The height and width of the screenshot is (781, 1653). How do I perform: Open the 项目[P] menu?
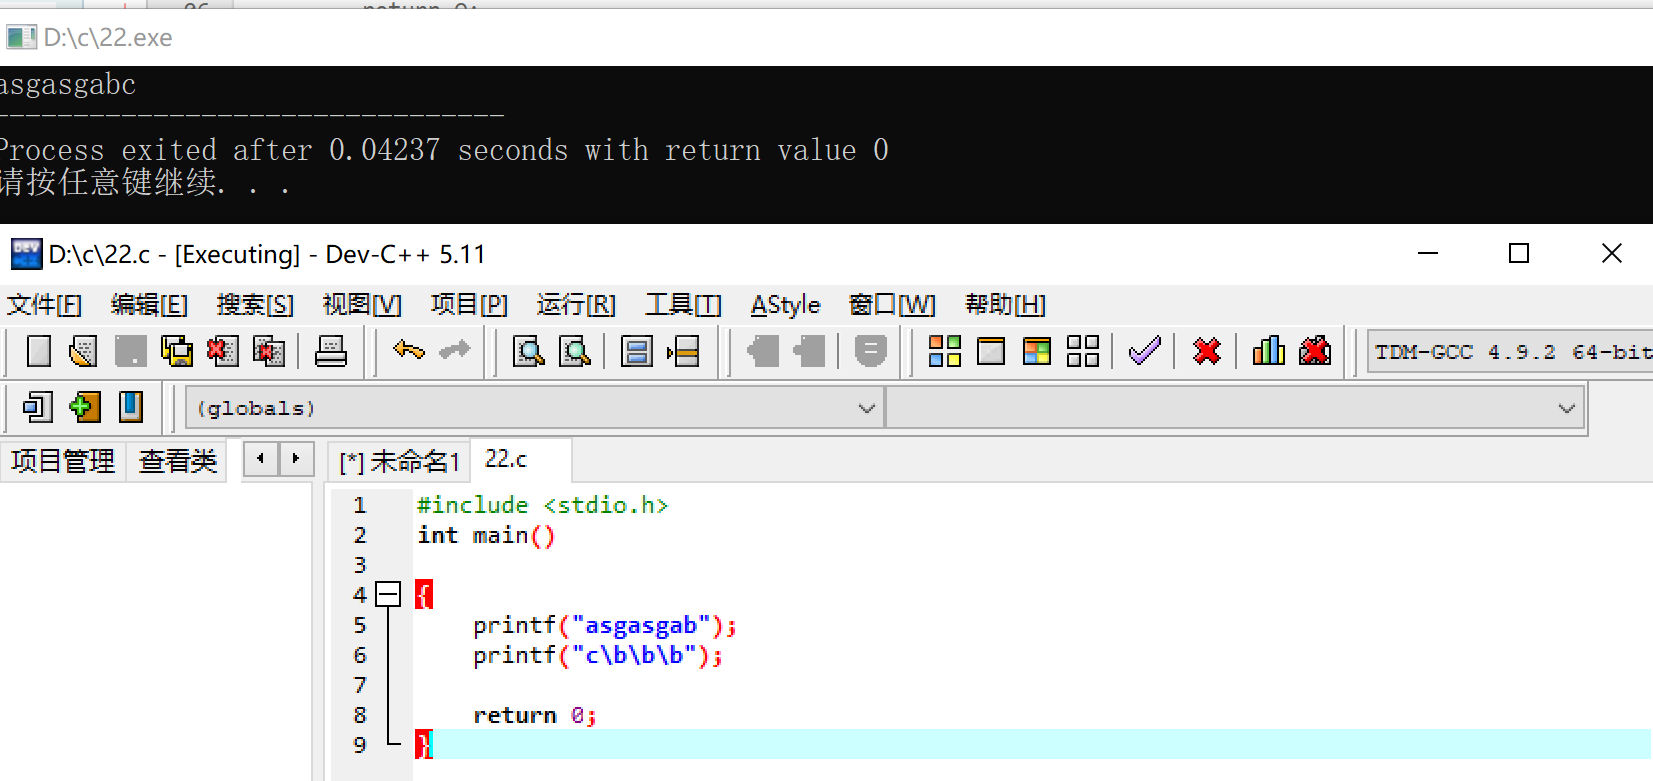pos(469,305)
